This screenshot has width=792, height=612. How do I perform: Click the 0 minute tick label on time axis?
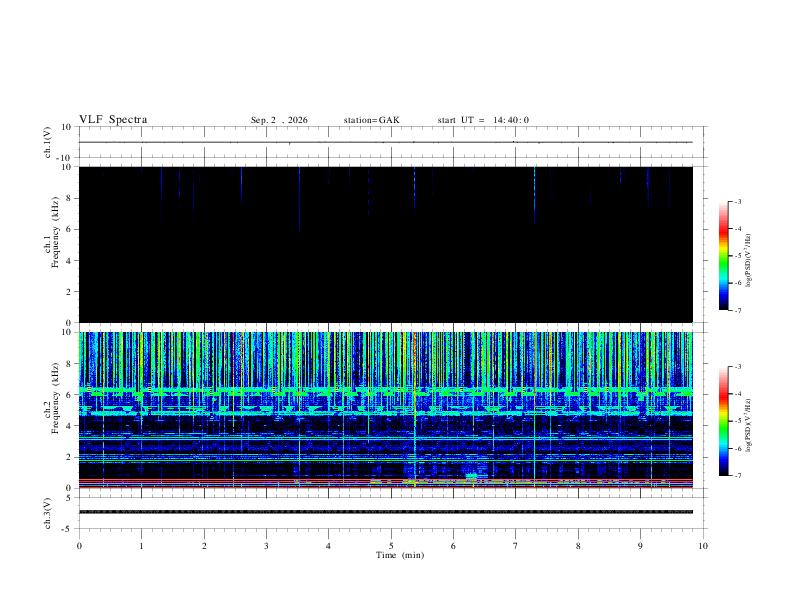click(x=79, y=546)
